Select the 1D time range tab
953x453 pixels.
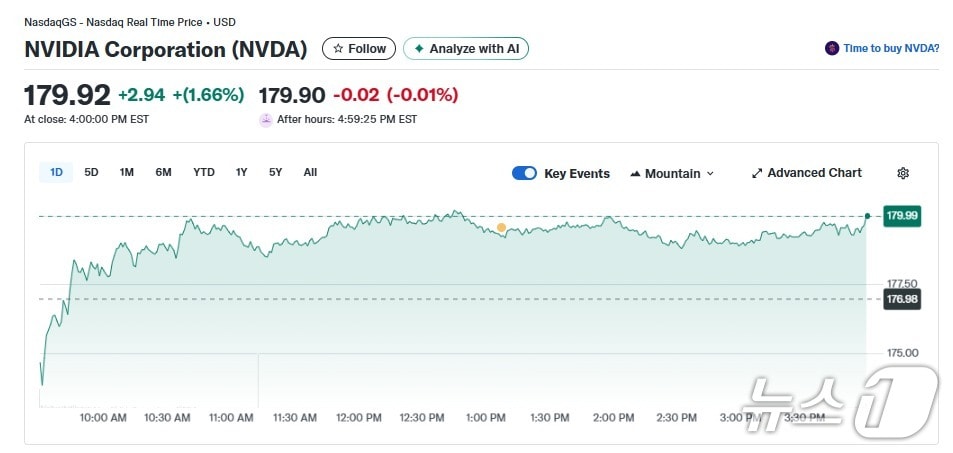(56, 172)
